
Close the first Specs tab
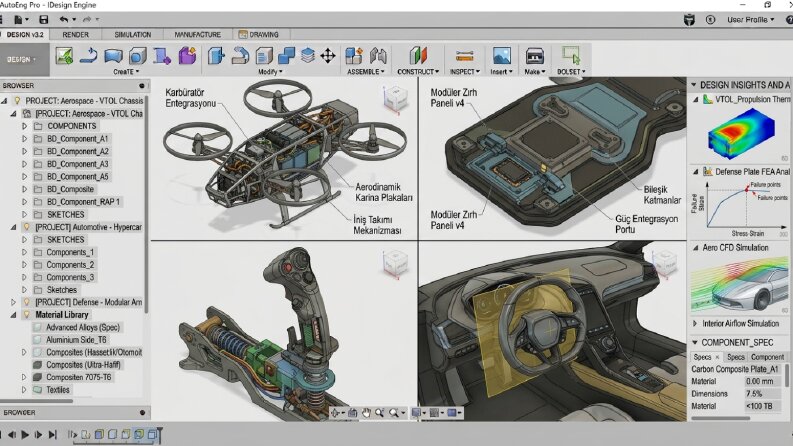pos(717,357)
